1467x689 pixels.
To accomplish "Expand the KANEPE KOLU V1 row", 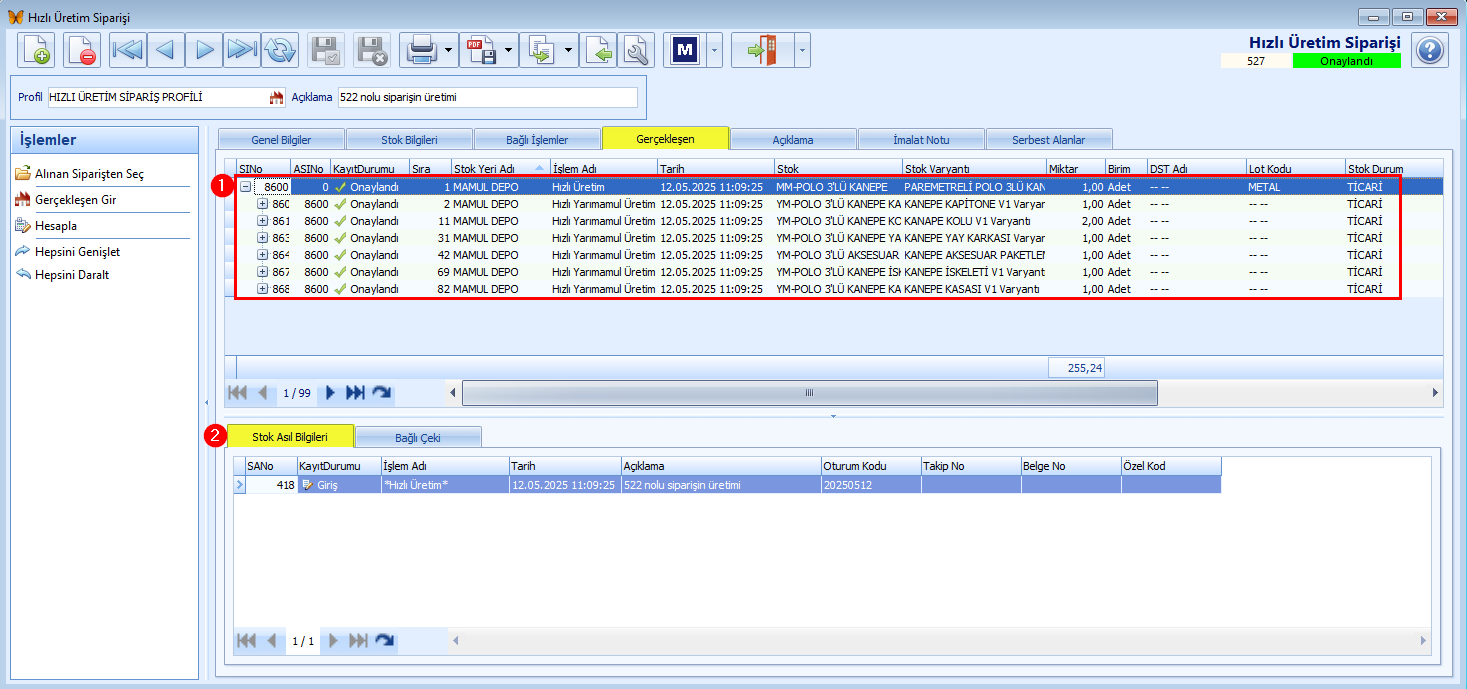I will 263,221.
